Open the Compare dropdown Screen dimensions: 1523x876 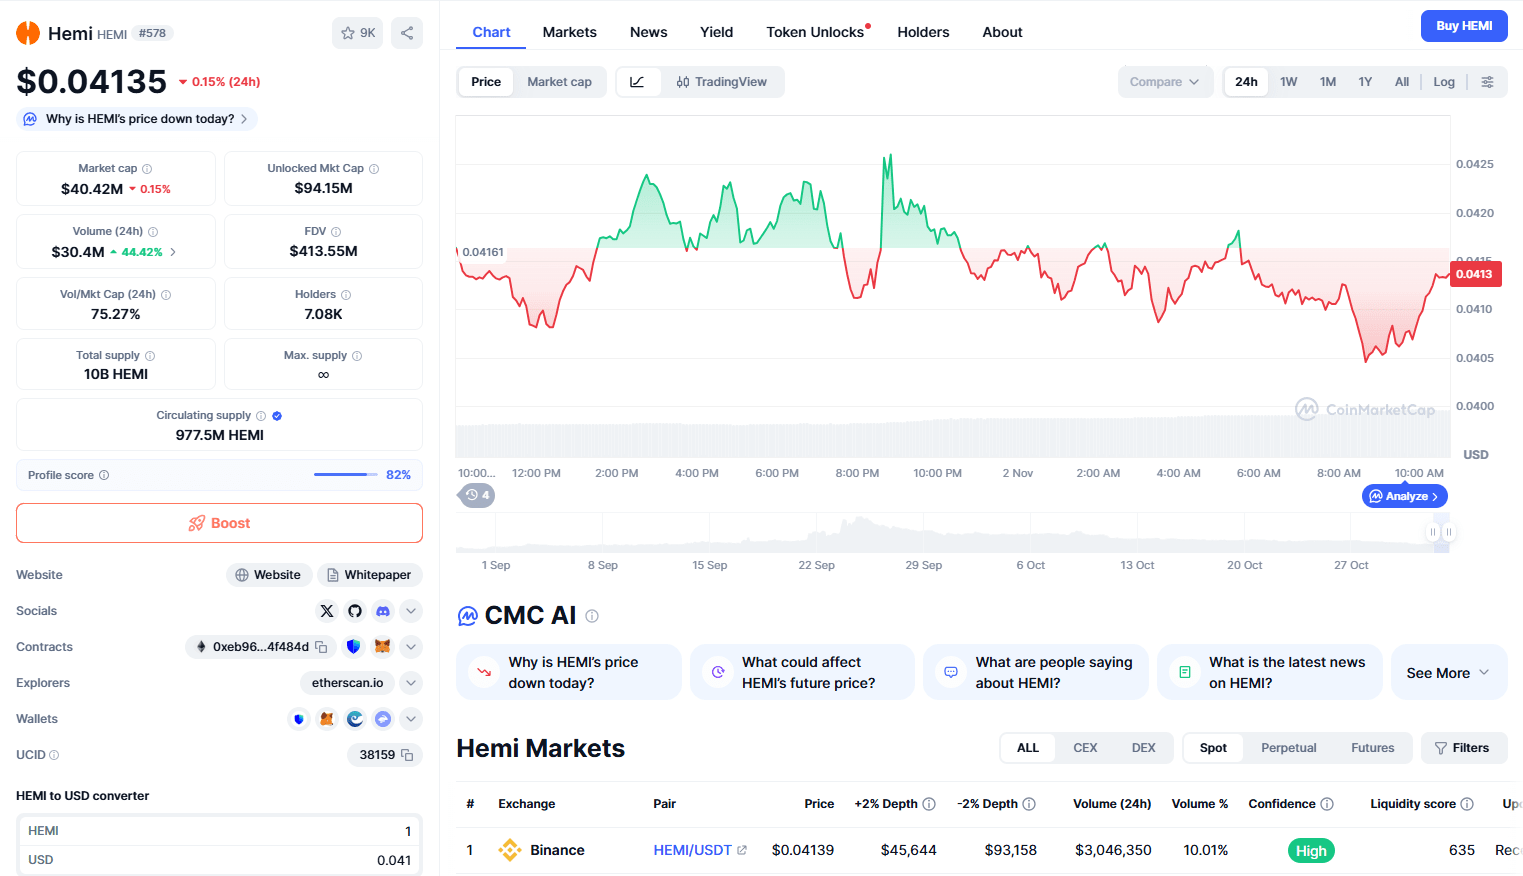click(x=1165, y=82)
